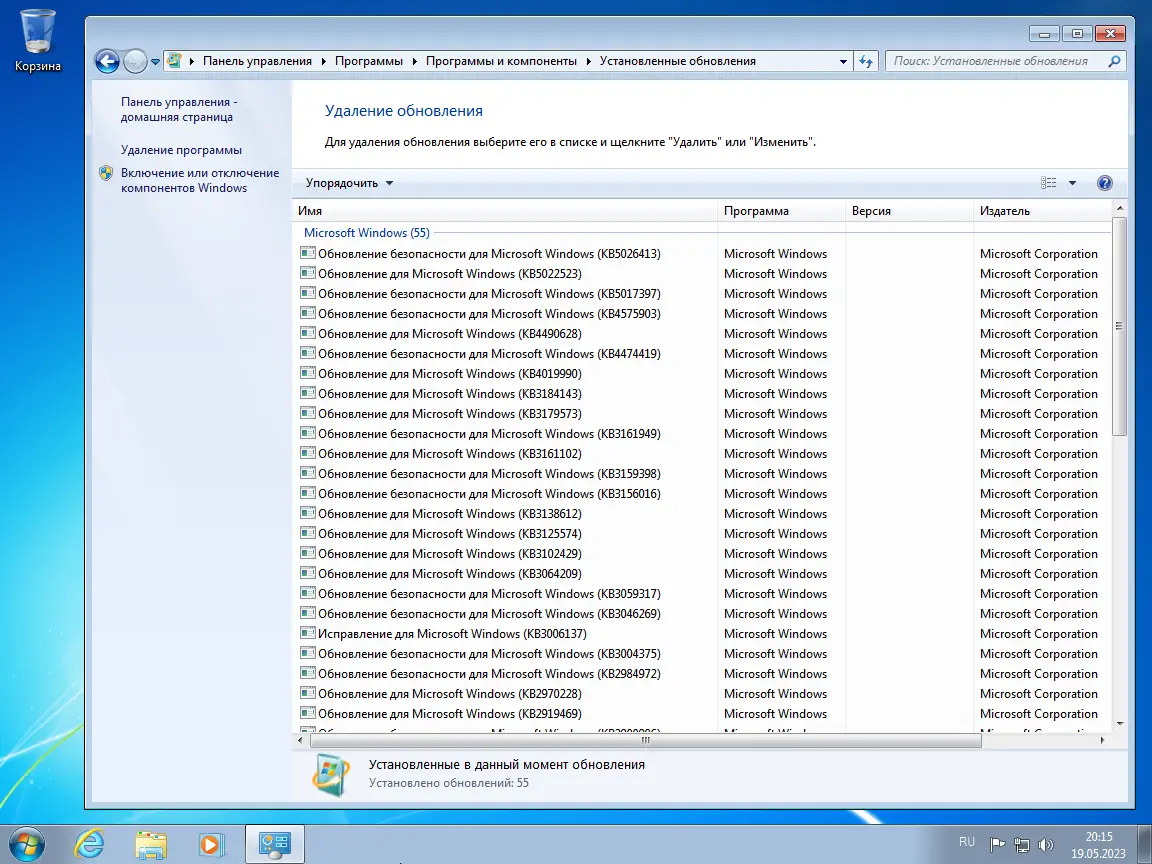Click the vertical scrollbar thumb of updates list
Image resolution: width=1152 pixels, height=864 pixels.
point(1120,326)
